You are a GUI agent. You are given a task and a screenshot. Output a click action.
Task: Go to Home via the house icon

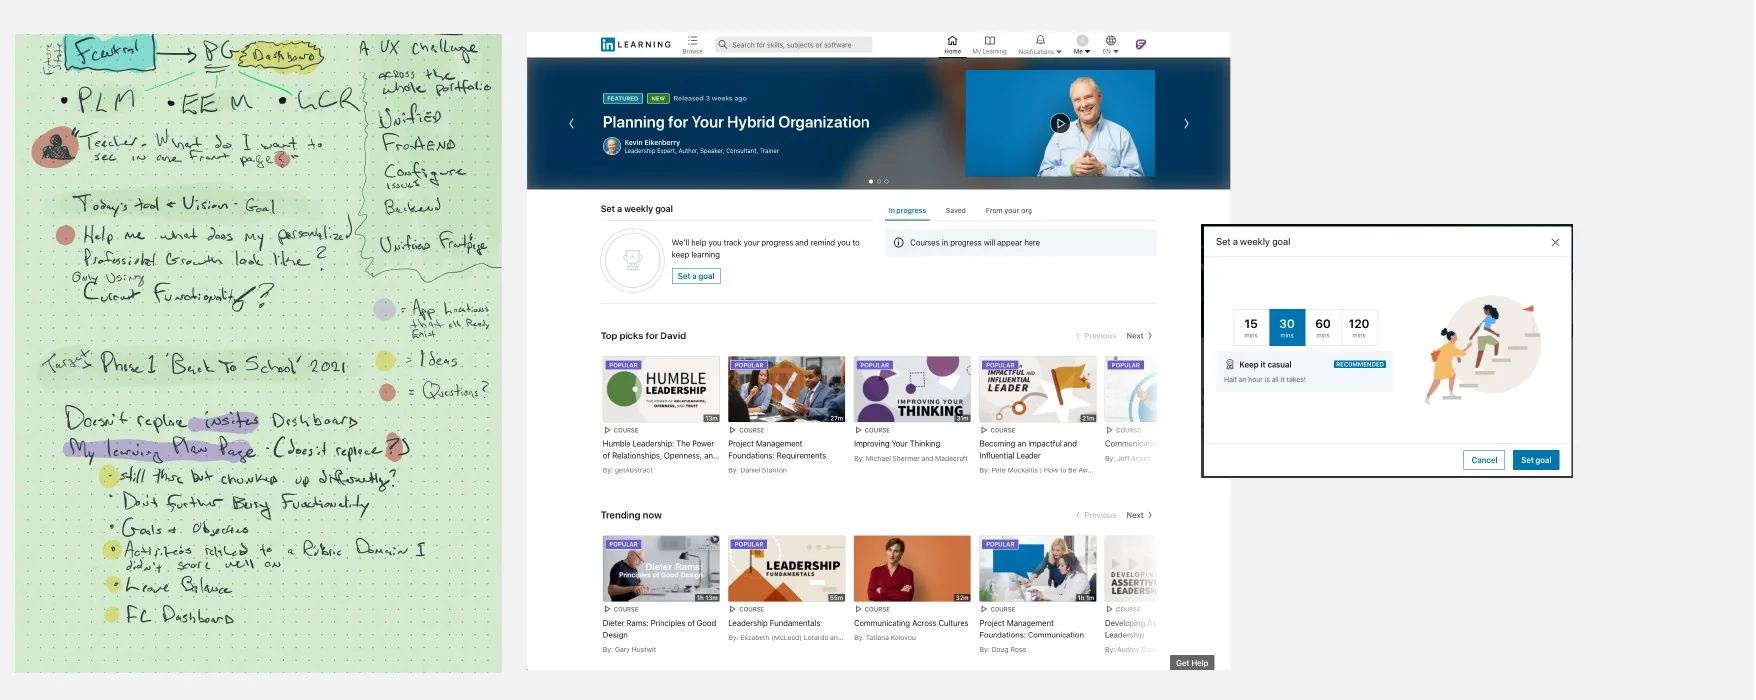click(952, 41)
